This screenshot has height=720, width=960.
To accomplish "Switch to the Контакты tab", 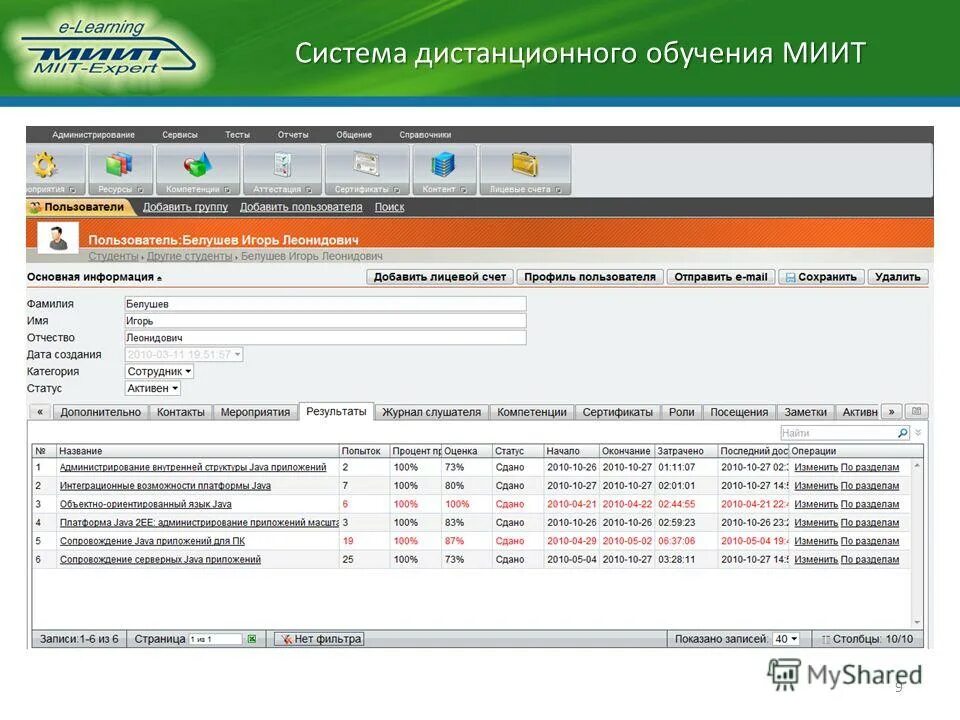I will click(x=181, y=412).
